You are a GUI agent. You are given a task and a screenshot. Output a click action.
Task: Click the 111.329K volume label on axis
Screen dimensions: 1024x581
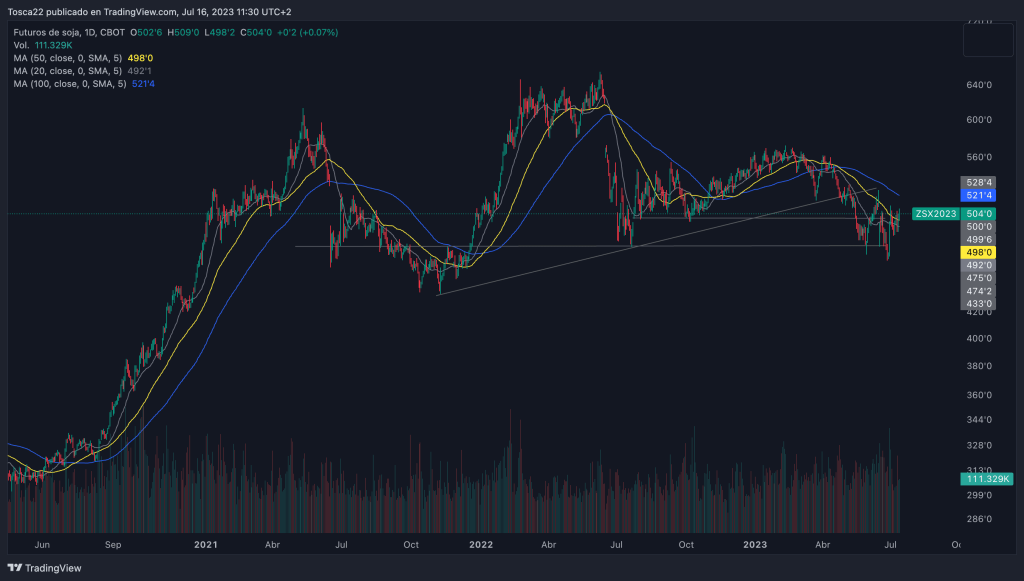[x=979, y=481]
